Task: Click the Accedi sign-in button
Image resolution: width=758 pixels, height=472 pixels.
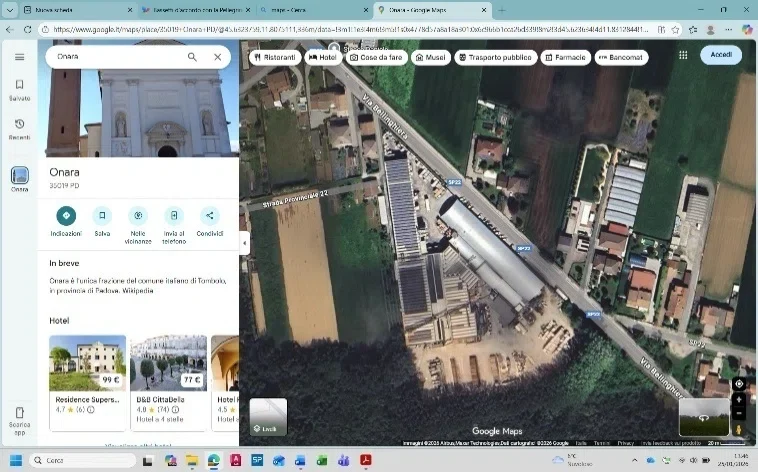Action: [x=721, y=55]
